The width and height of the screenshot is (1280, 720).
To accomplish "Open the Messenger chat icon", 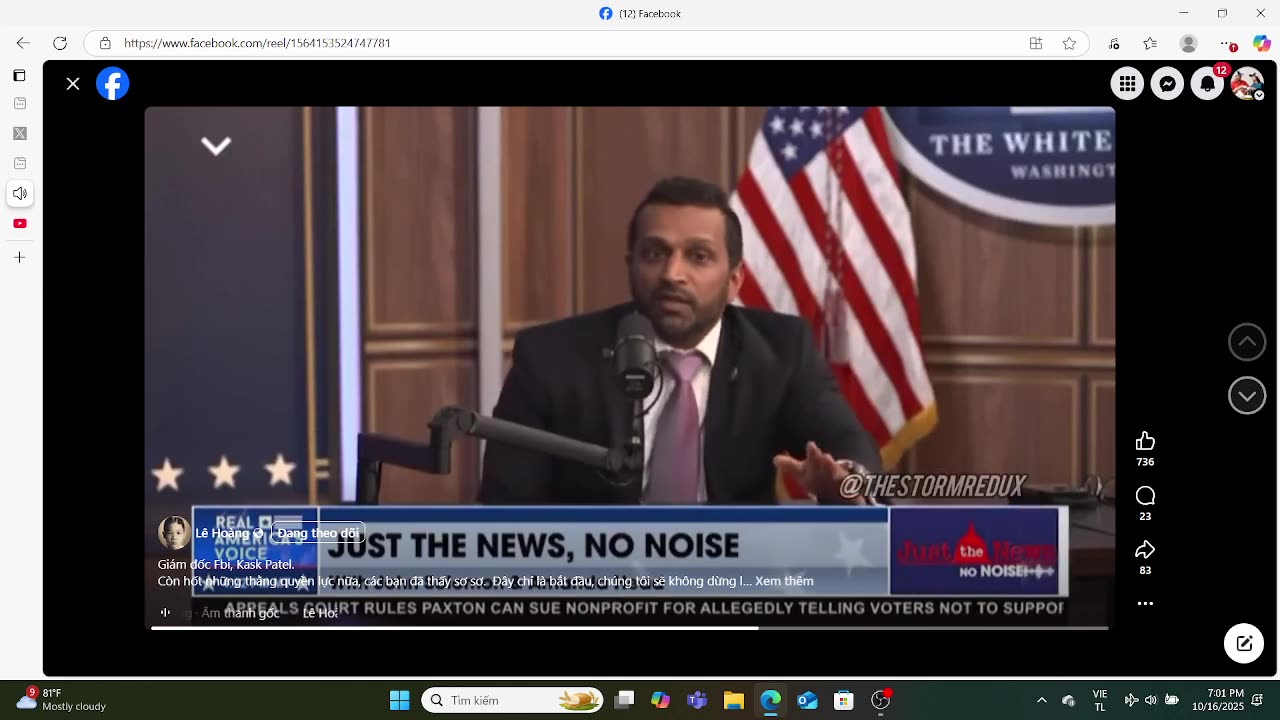I will (1167, 84).
